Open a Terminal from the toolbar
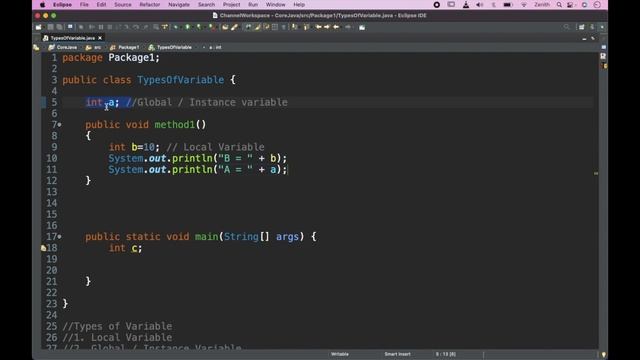The width and height of the screenshot is (640, 360). point(70,27)
